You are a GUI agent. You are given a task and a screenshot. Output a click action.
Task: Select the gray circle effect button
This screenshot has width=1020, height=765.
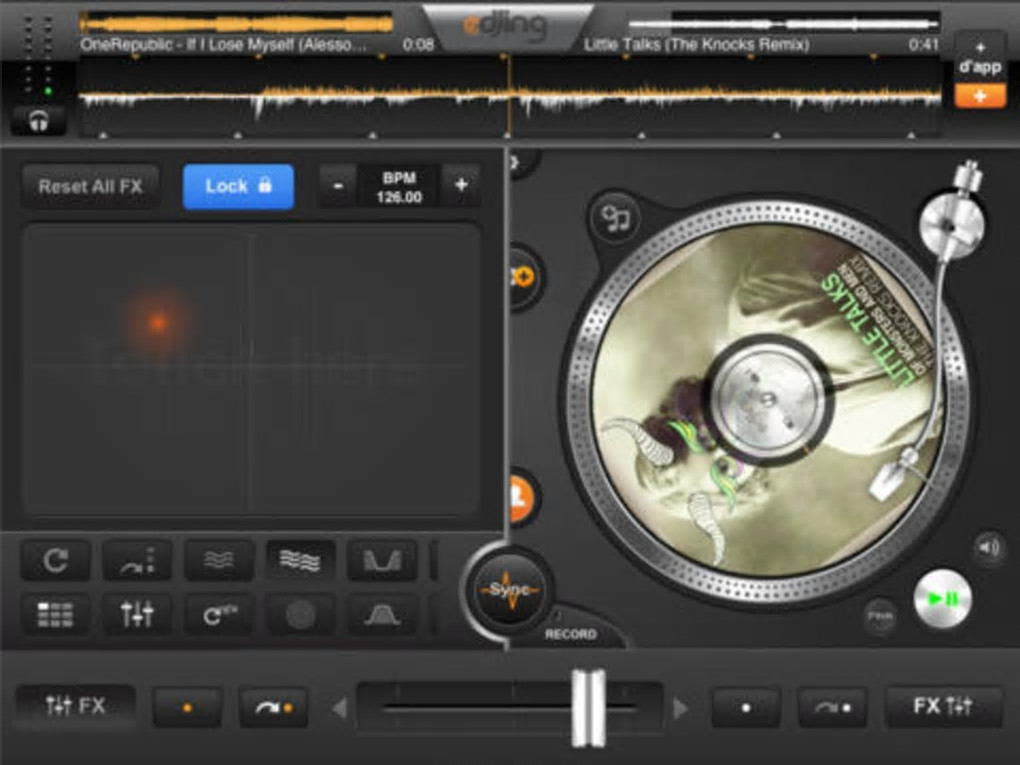[x=301, y=614]
